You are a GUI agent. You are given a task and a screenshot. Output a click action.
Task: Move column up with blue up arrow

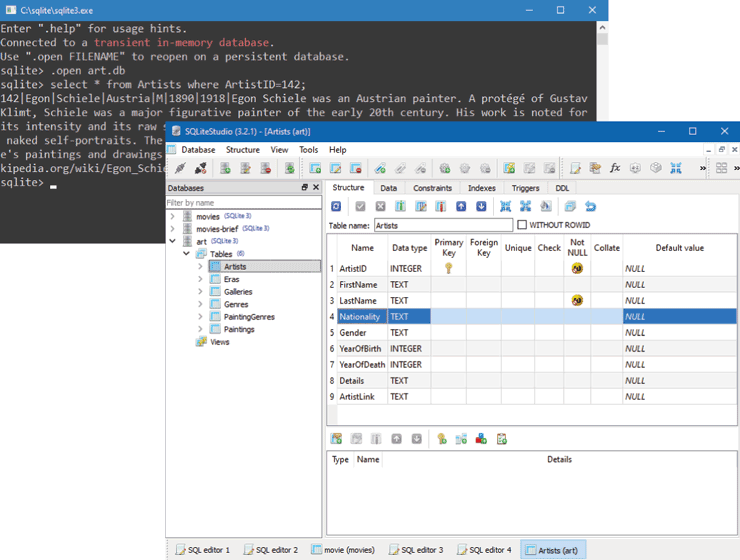point(461,206)
